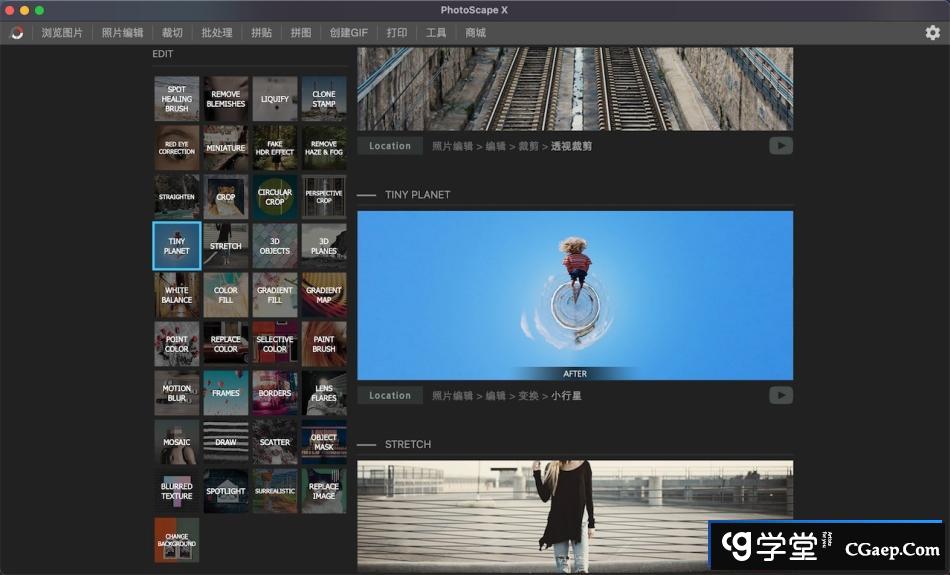Choose the Gradient Map tile
Screen dimensions: 950x575
[324, 295]
